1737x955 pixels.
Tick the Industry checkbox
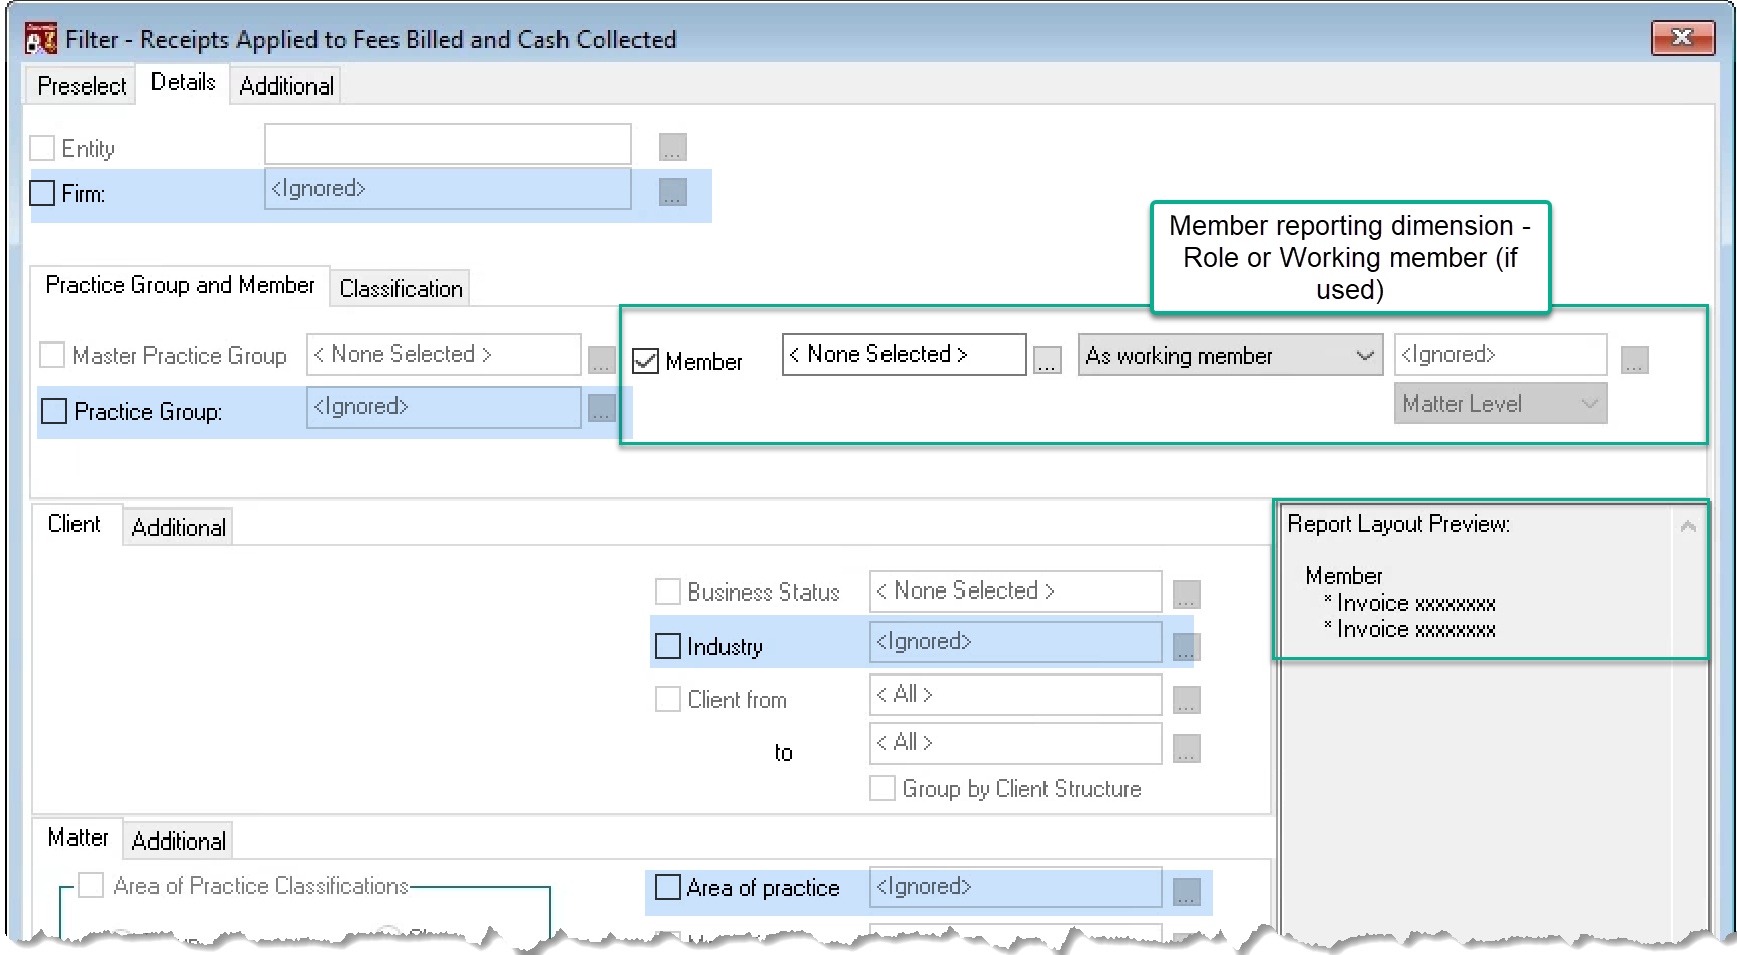(668, 646)
